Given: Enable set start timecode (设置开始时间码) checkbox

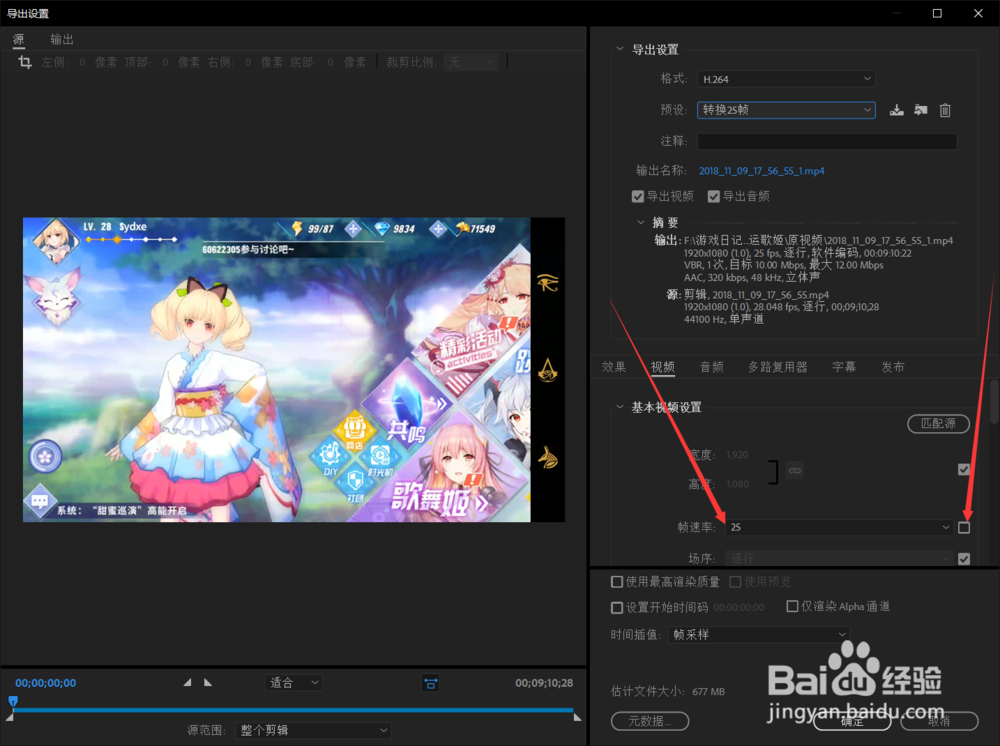Looking at the screenshot, I should [617, 607].
